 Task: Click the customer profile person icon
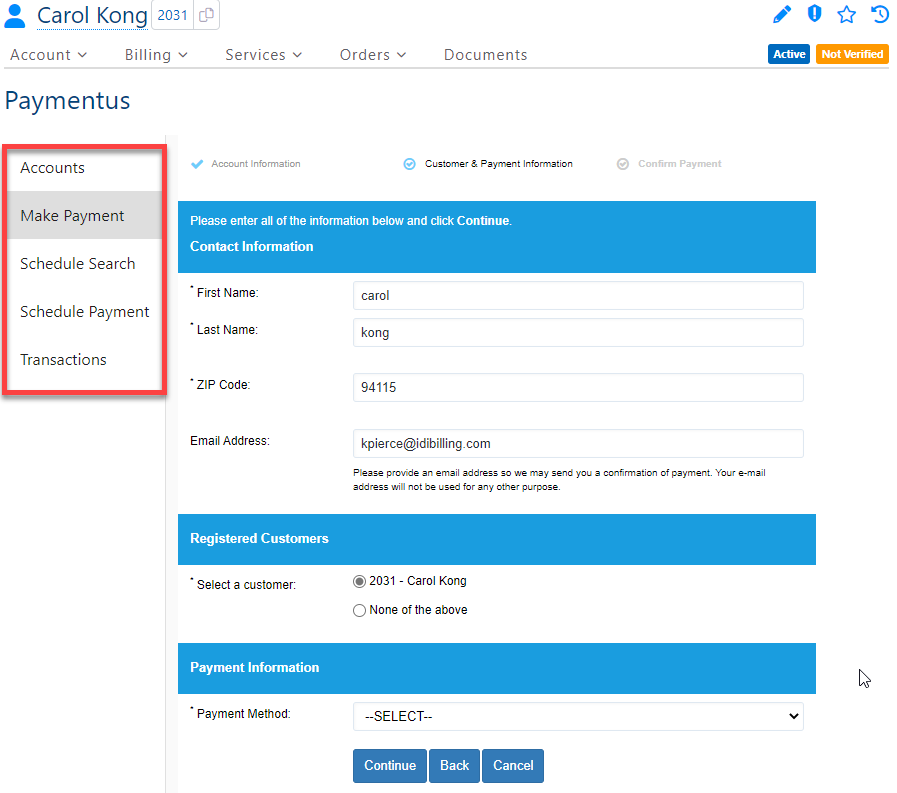click(x=14, y=14)
